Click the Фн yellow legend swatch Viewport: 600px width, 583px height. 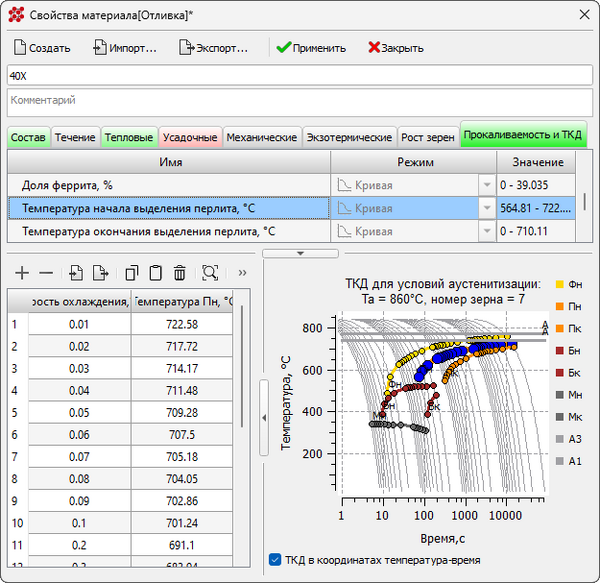[559, 284]
